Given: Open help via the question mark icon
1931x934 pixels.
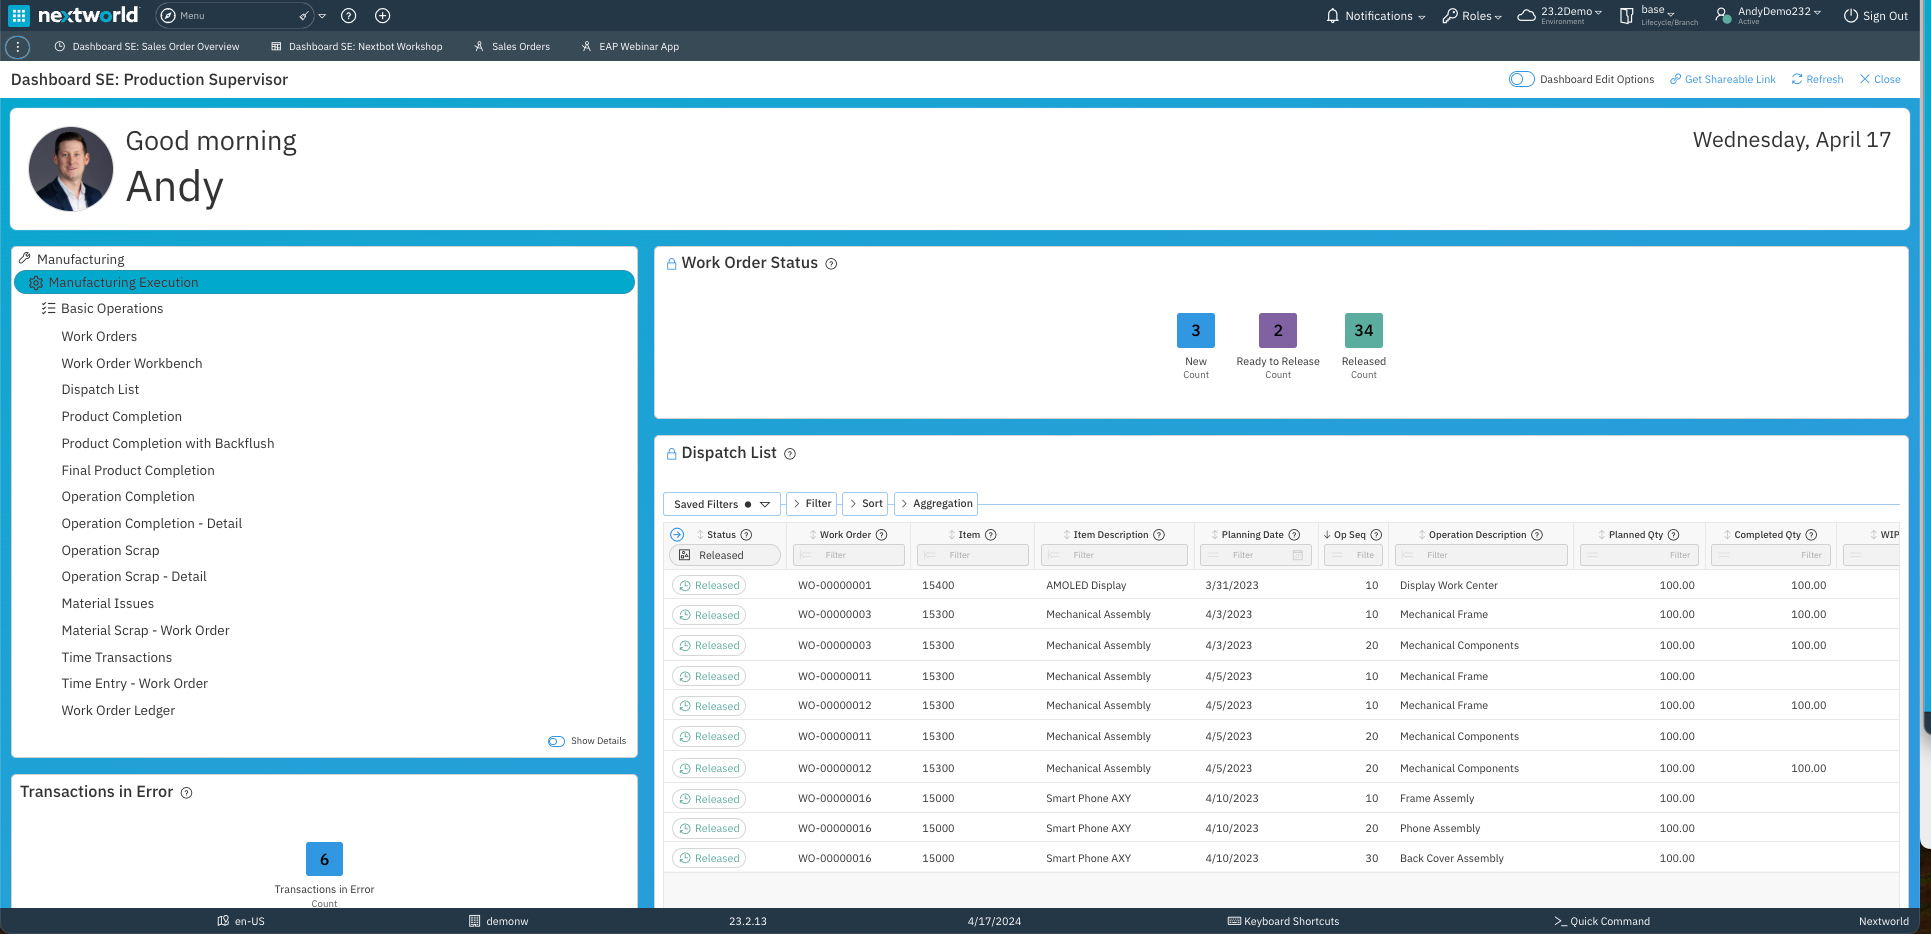Looking at the screenshot, I should tap(347, 15).
